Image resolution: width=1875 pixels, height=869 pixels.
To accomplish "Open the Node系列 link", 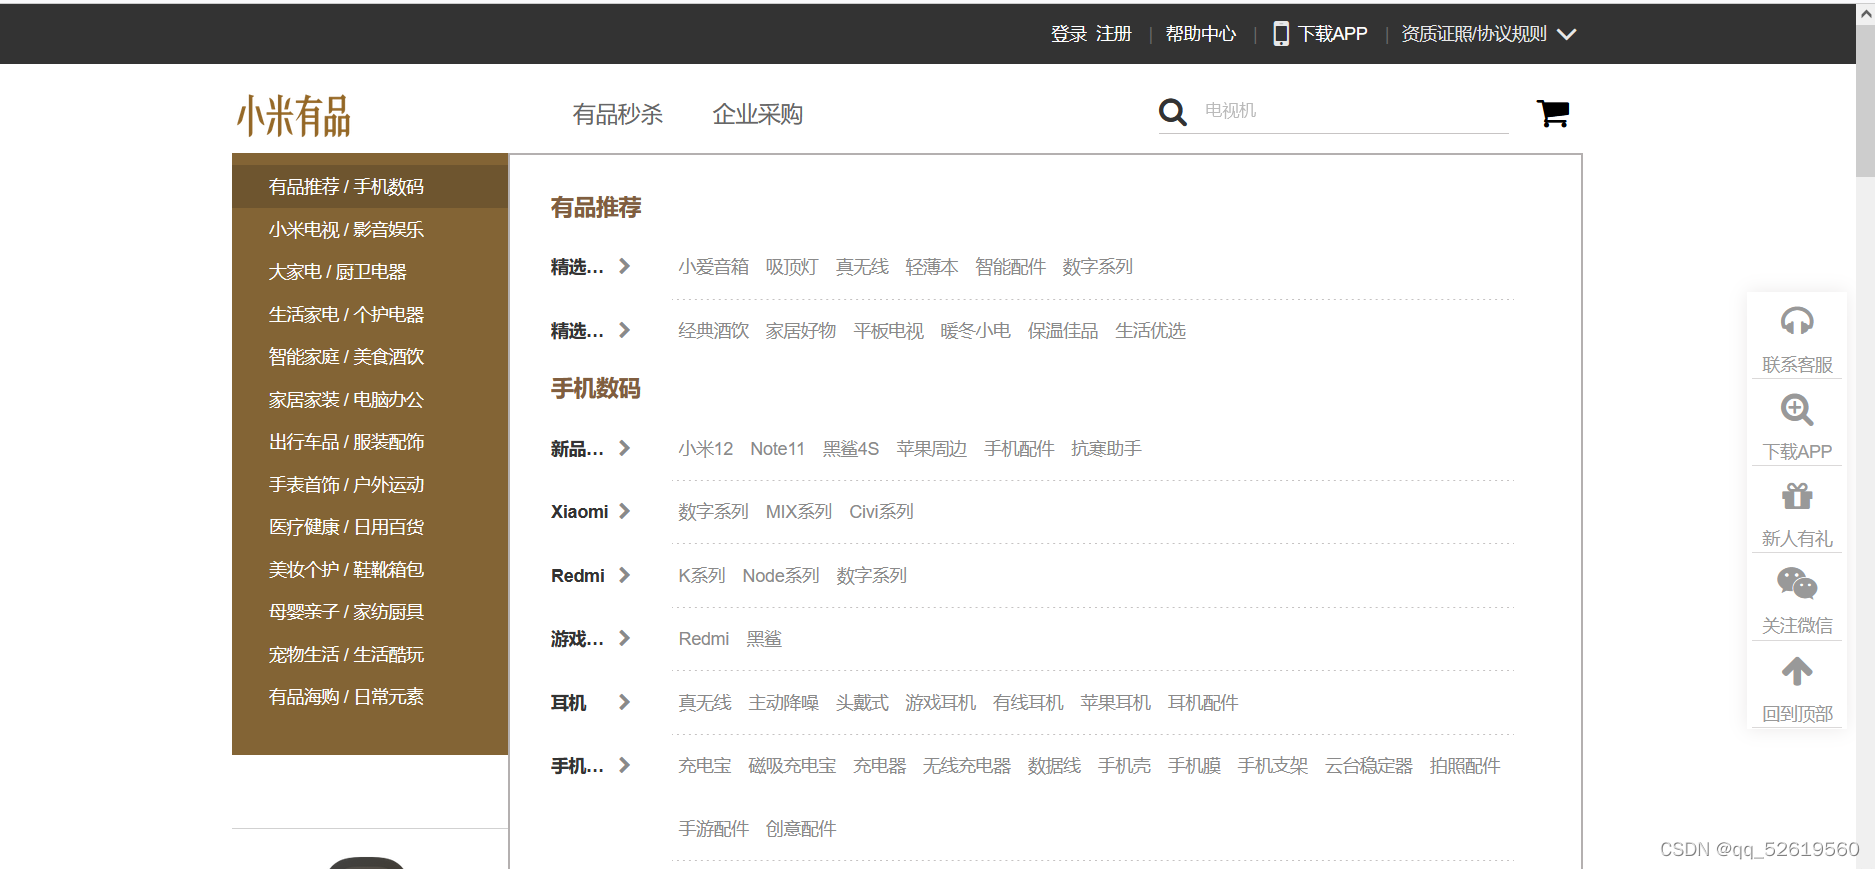I will 781,576.
